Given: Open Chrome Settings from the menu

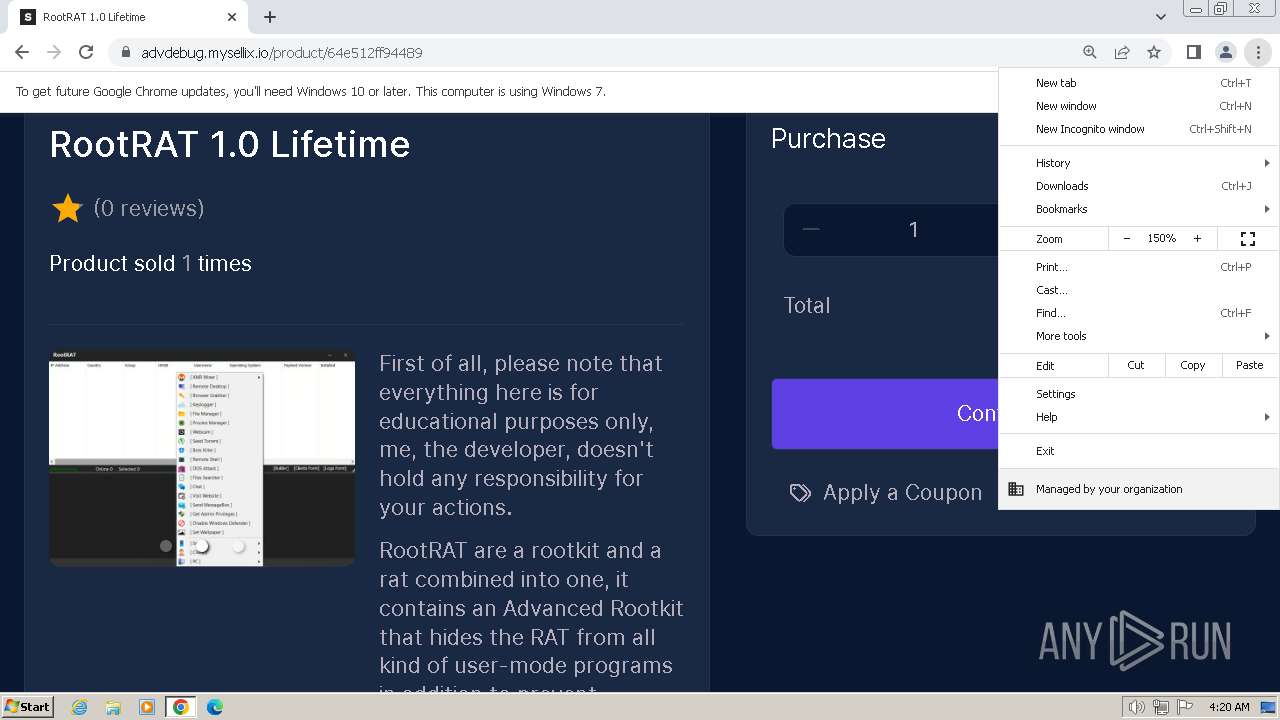Looking at the screenshot, I should coord(1139,394).
